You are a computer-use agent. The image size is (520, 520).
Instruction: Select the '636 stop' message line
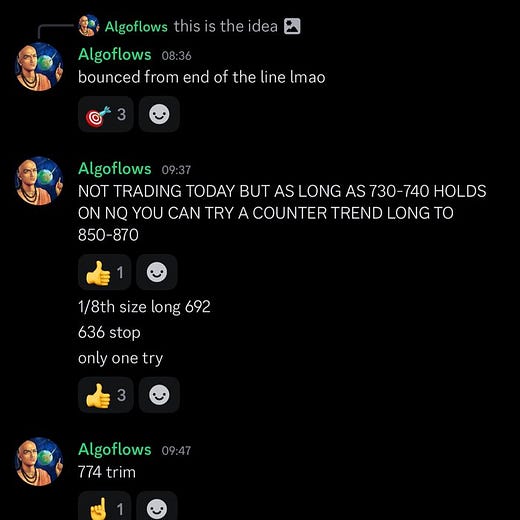pos(109,332)
